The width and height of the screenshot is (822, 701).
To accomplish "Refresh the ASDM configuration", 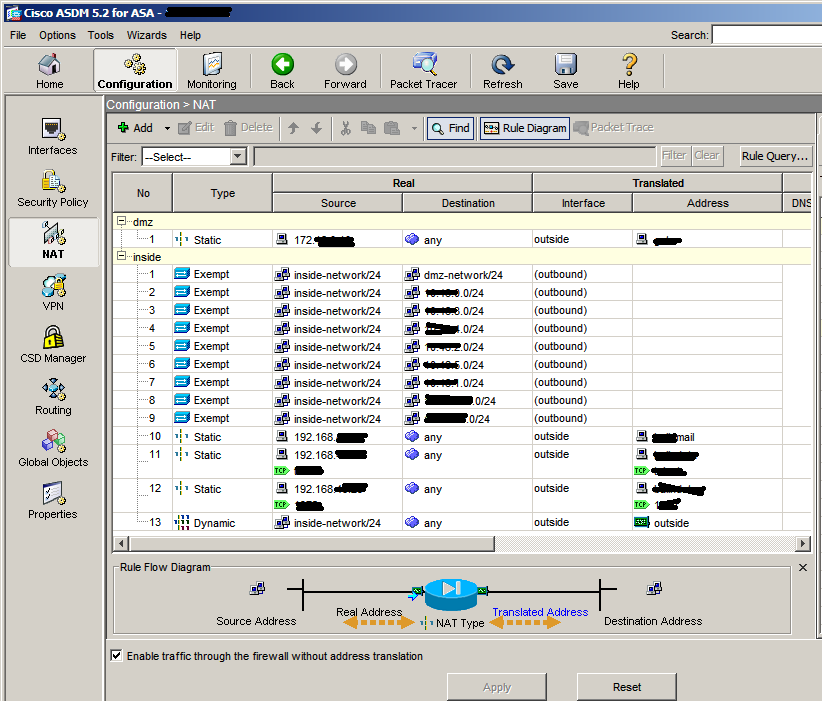I will coord(503,71).
